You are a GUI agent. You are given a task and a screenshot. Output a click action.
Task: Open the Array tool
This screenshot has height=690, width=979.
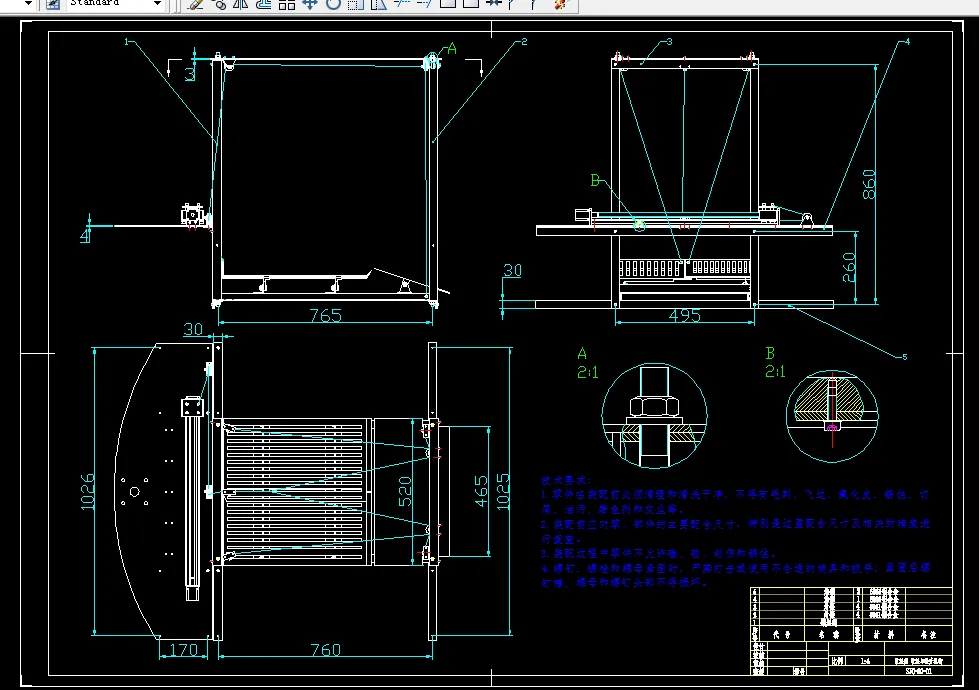(287, 4)
